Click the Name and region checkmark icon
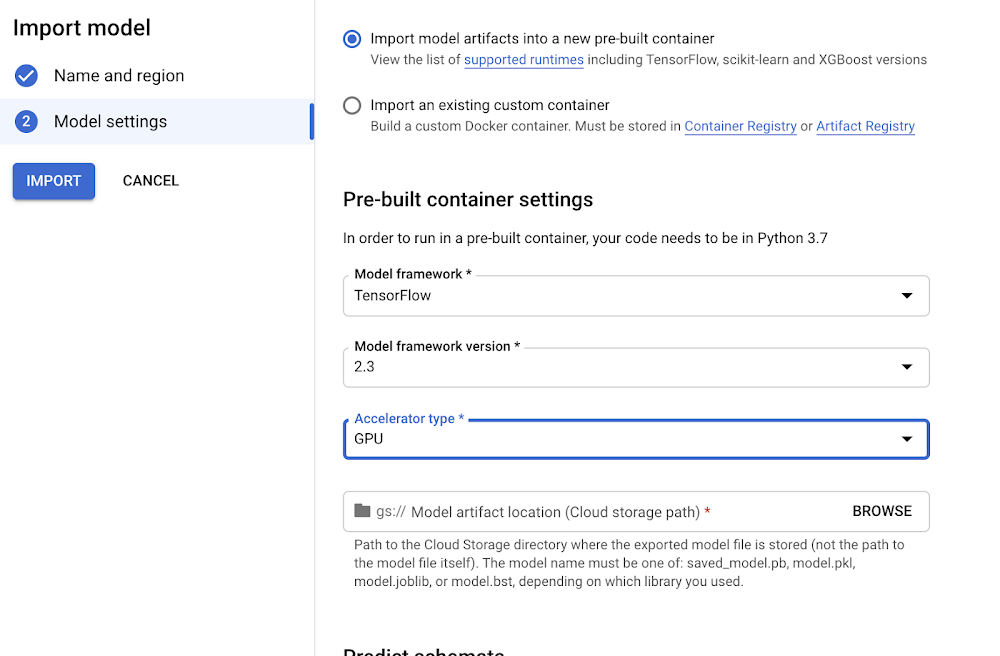Image resolution: width=1000 pixels, height=656 pixels. (26, 76)
